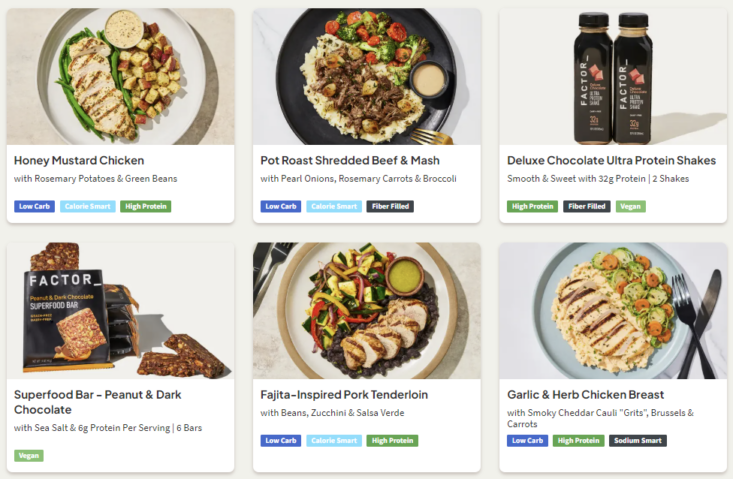Select Sodium Smart tag on Garlic Herb Chicken

click(638, 440)
